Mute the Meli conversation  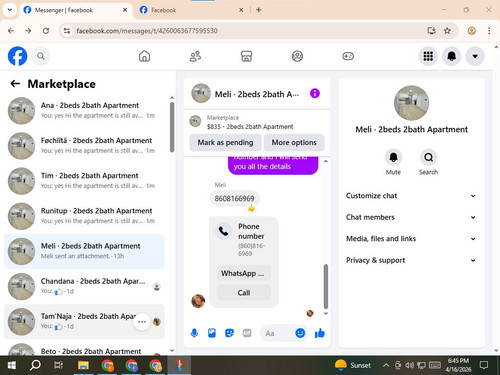(x=393, y=157)
